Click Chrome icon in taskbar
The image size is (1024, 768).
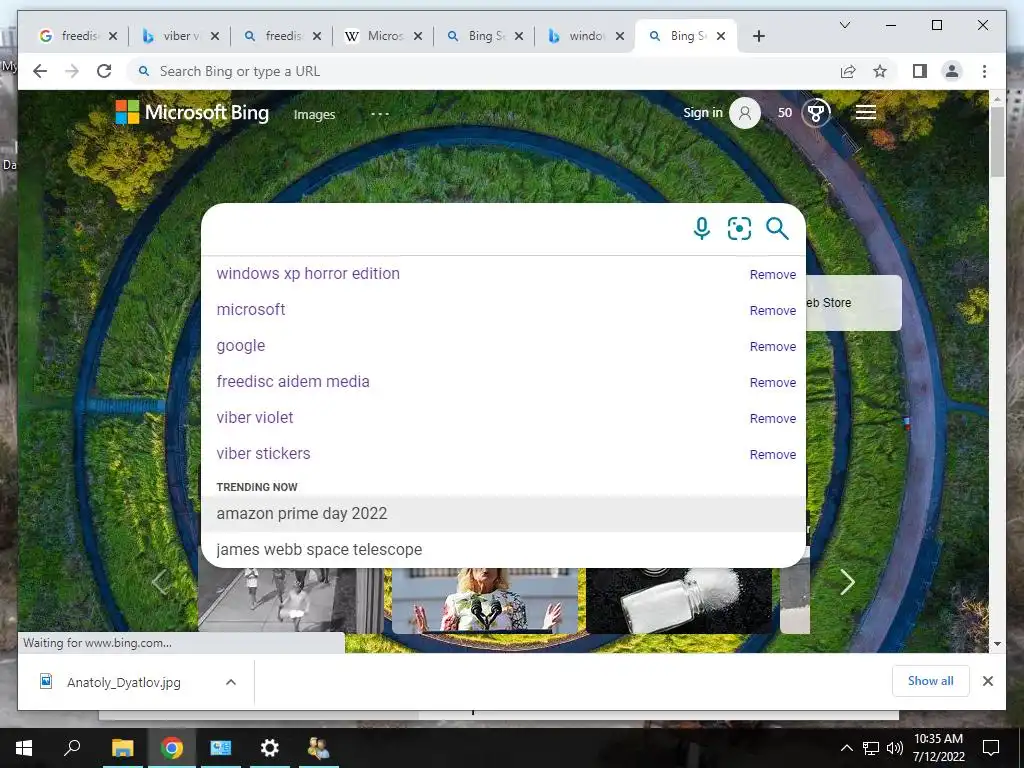172,748
